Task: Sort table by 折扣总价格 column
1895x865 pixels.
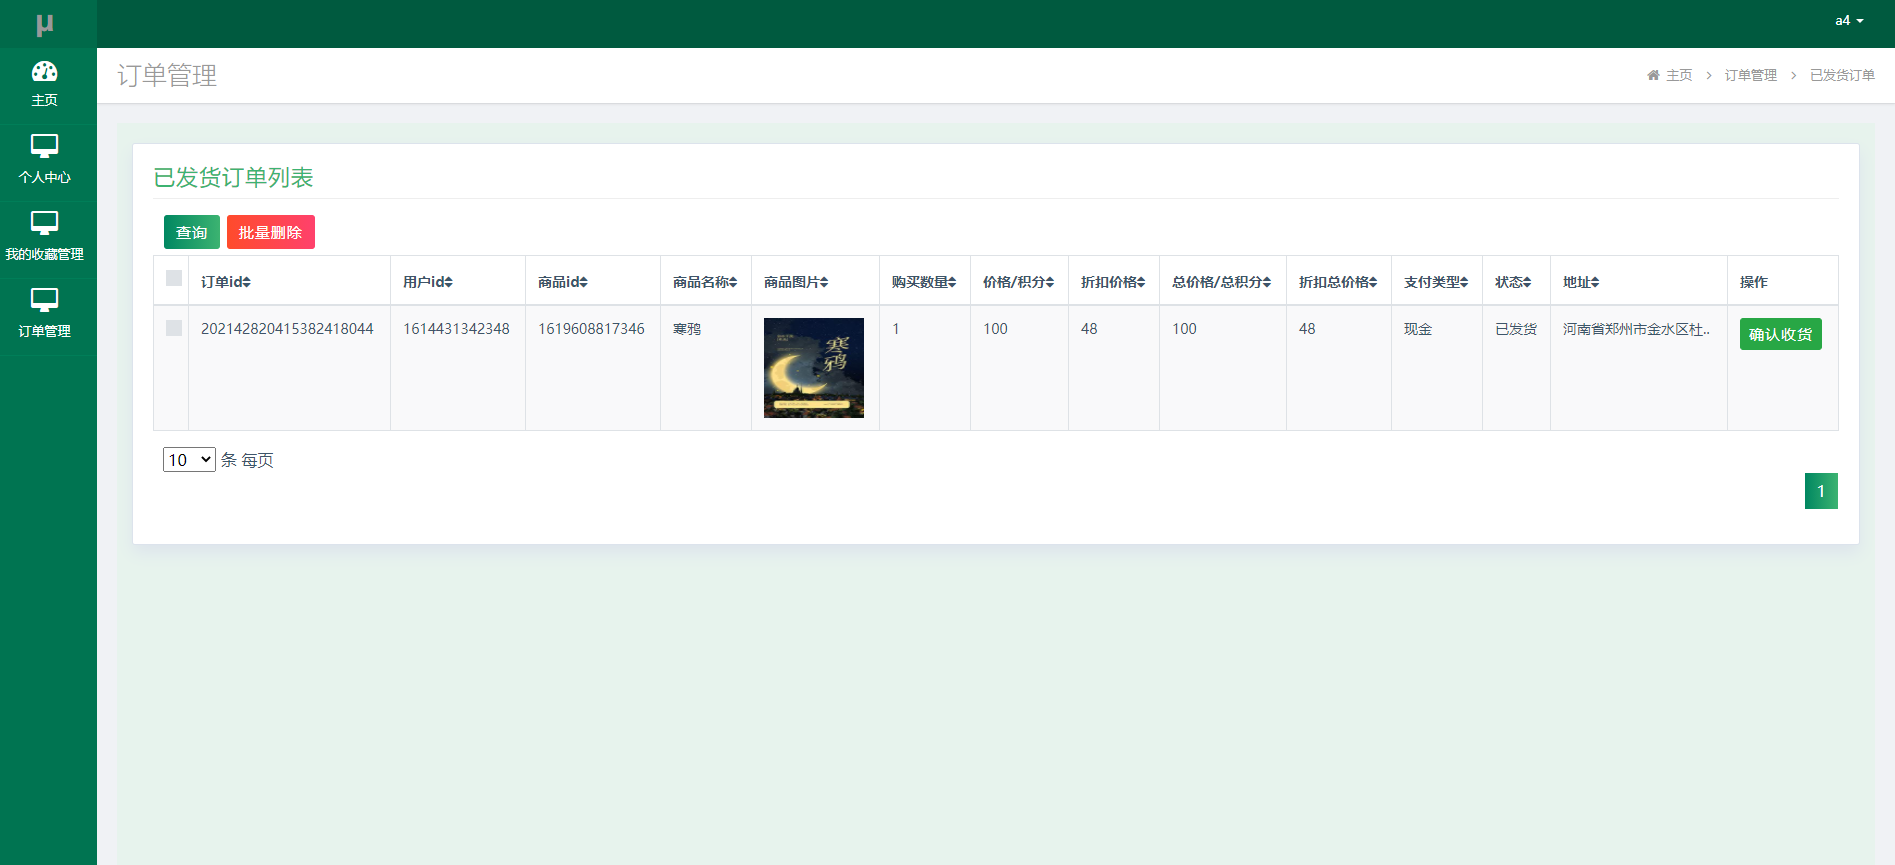Action: [x=1338, y=282]
